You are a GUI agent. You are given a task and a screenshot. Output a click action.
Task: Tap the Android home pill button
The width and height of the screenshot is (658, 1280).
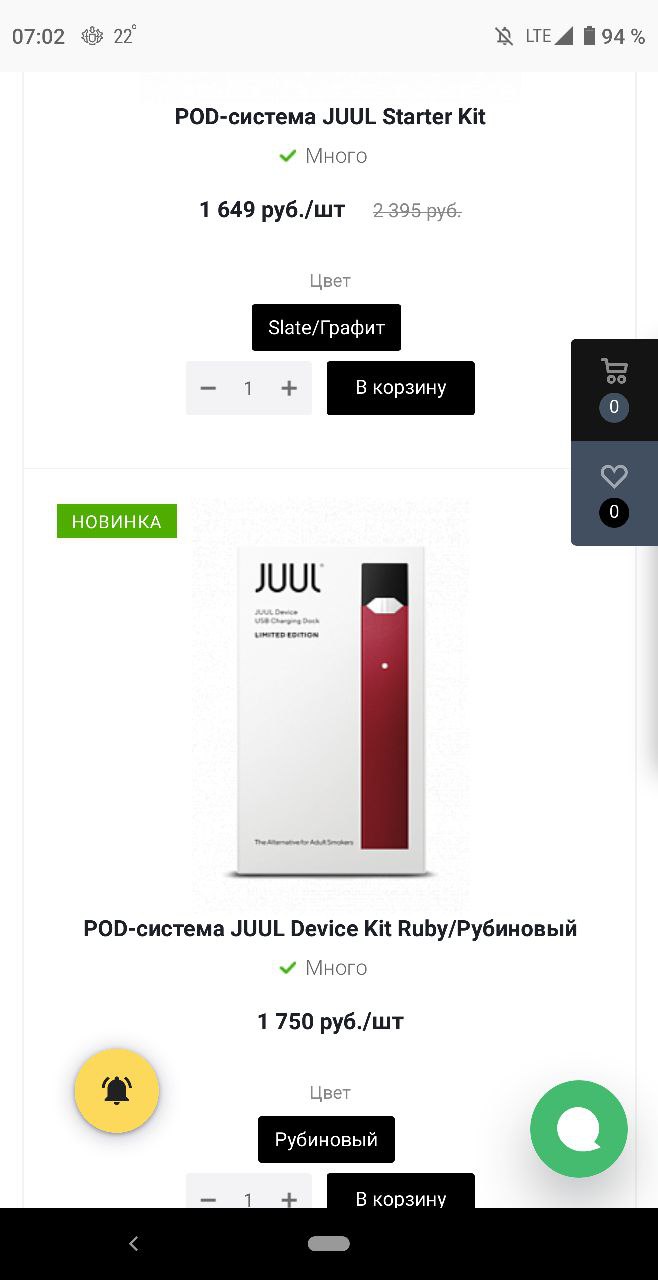329,1244
